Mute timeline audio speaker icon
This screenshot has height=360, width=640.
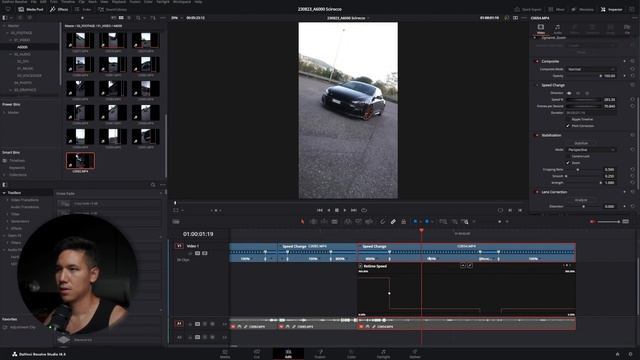coord(592,222)
